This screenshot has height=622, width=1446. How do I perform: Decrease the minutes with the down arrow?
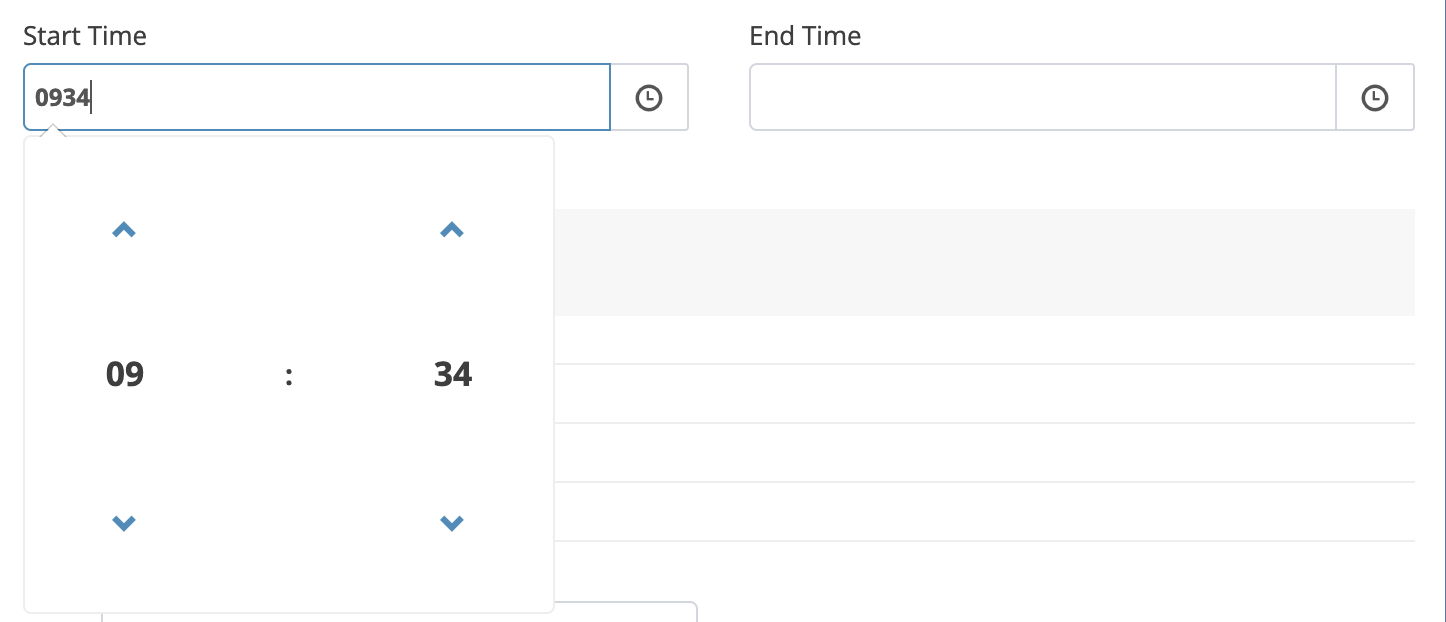click(x=452, y=522)
